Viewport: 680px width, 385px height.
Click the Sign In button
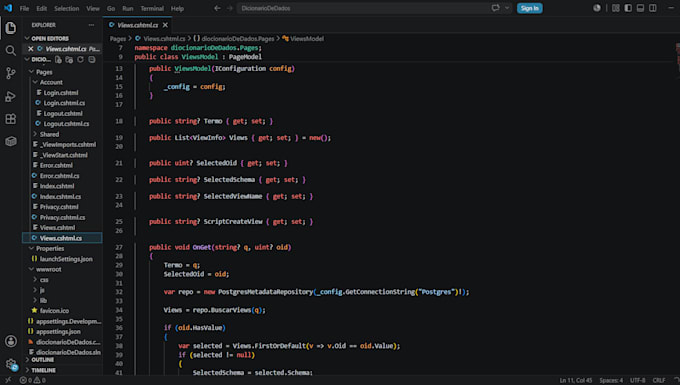pos(530,8)
